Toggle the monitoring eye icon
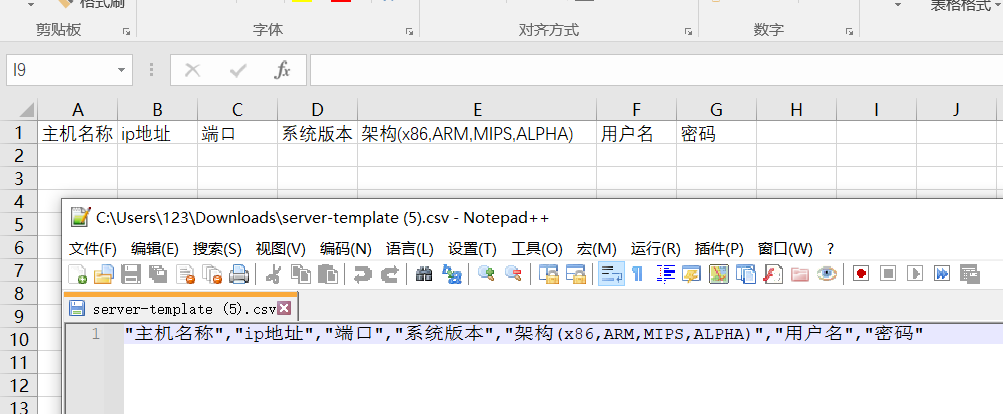The height and width of the screenshot is (414, 1003). point(827,274)
